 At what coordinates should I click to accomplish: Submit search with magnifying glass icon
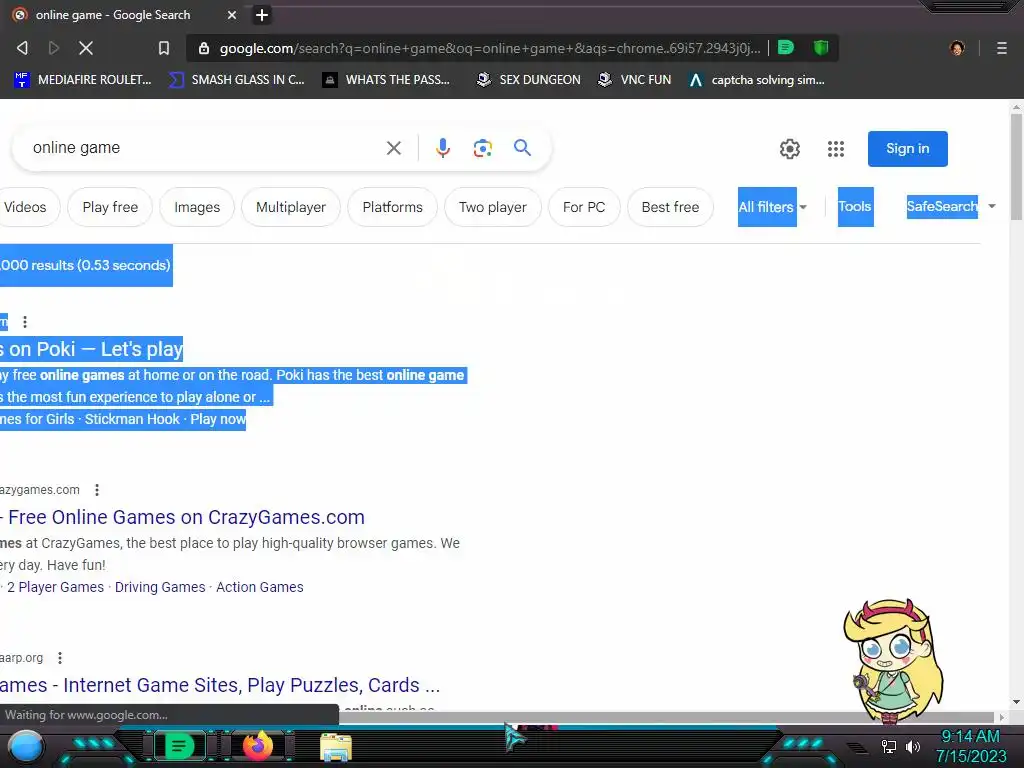pos(522,148)
